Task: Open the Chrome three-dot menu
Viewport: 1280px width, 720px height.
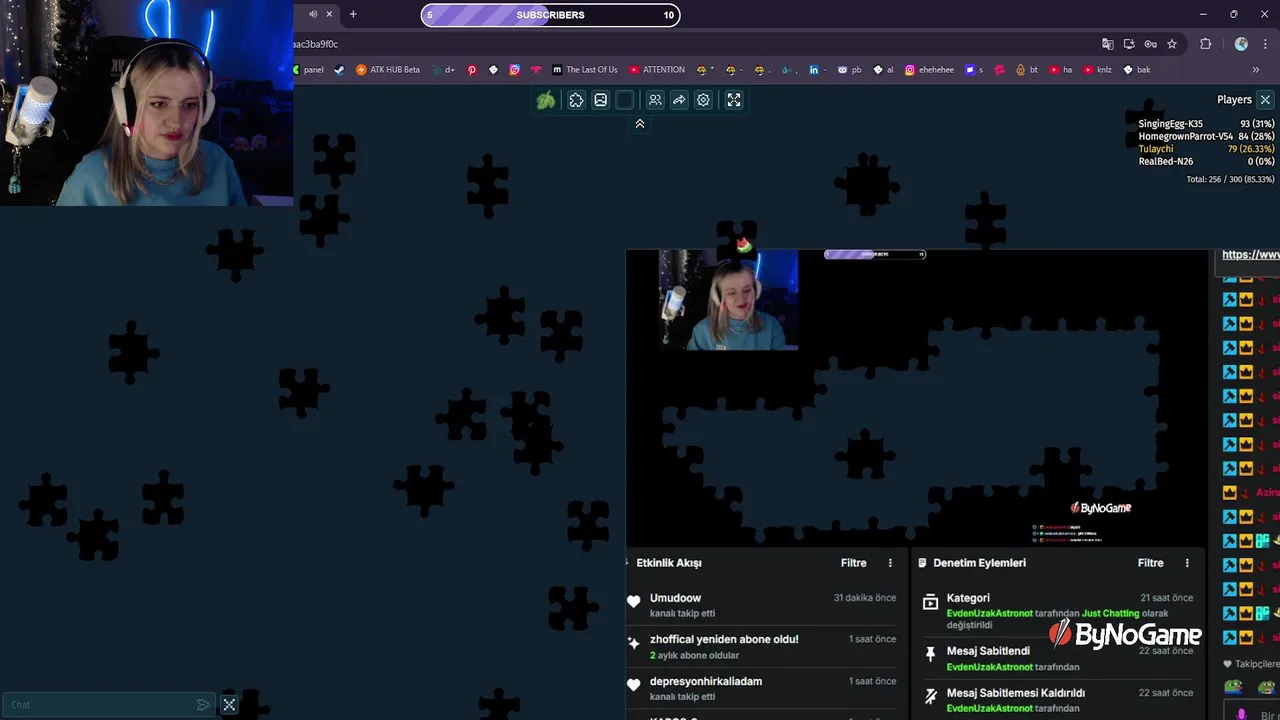Action: click(1266, 44)
